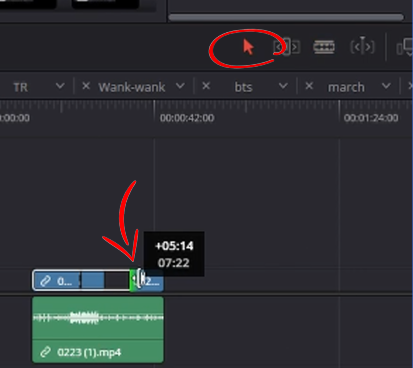Expand the bts tab dropdown chevron
This screenshot has width=413, height=368.
coord(283,86)
